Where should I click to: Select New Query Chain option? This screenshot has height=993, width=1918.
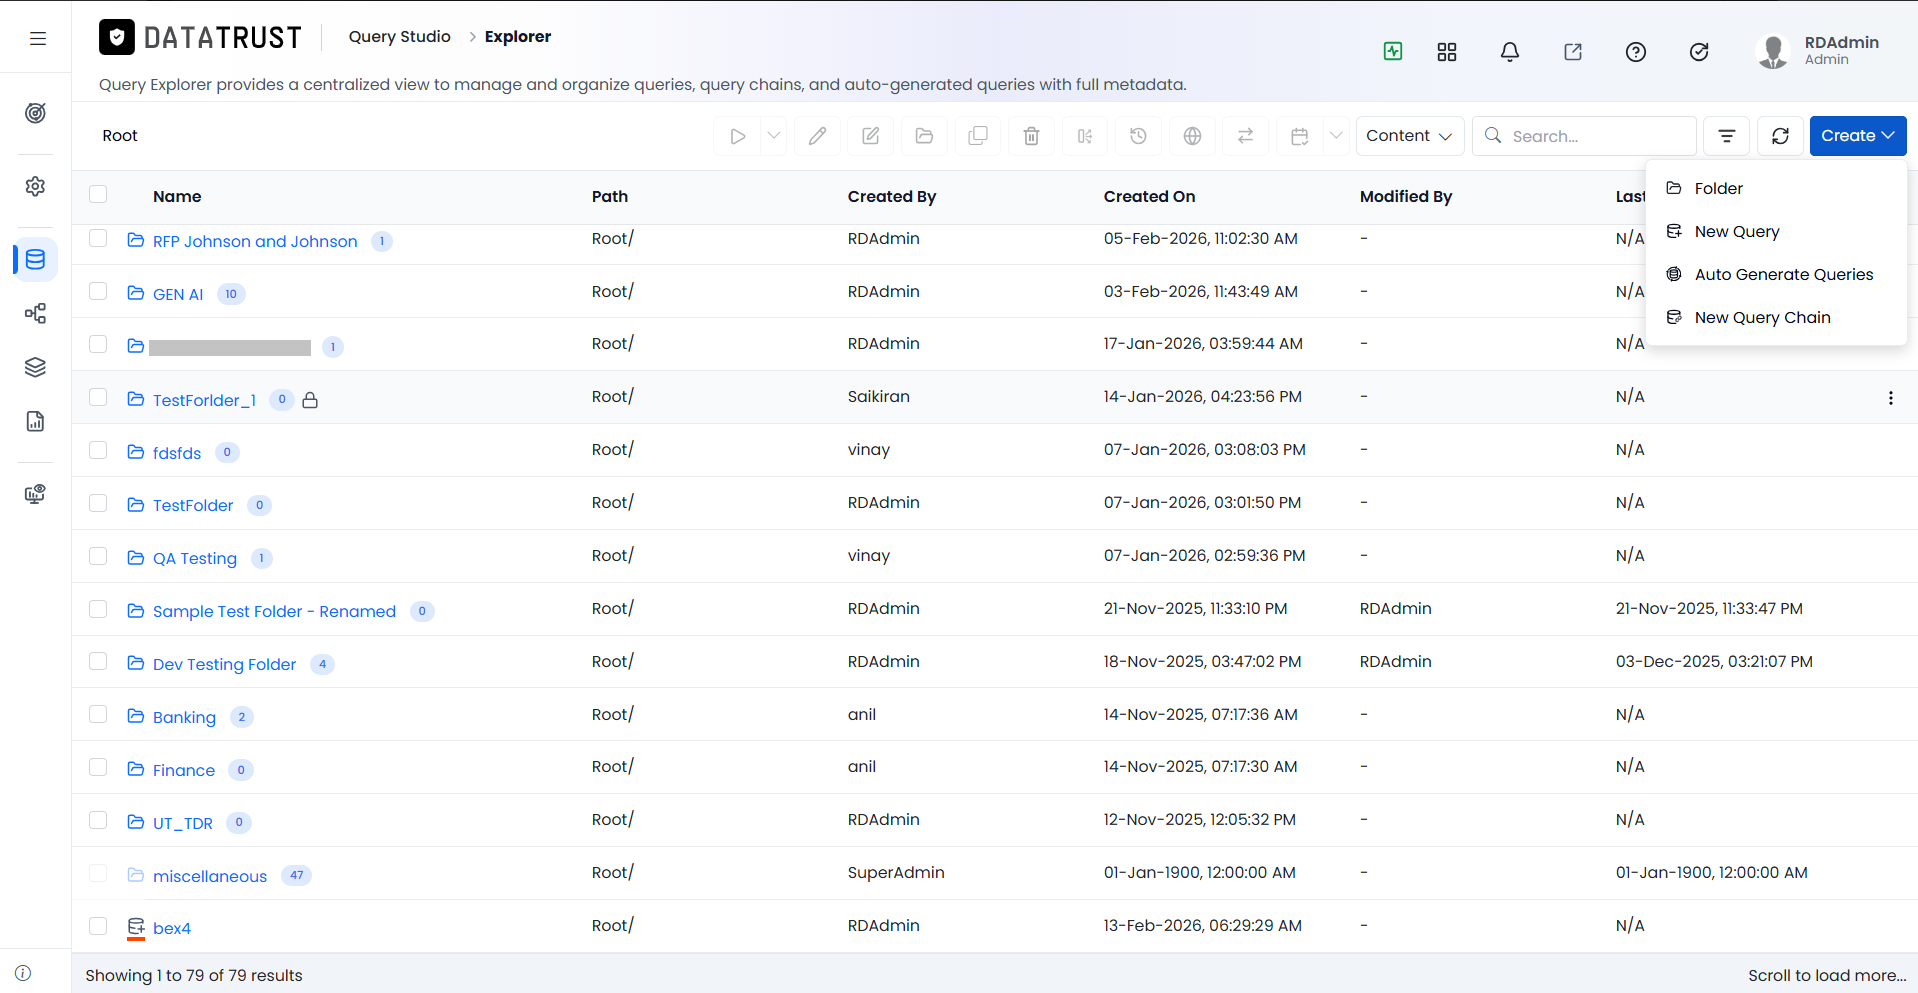[x=1775, y=317]
